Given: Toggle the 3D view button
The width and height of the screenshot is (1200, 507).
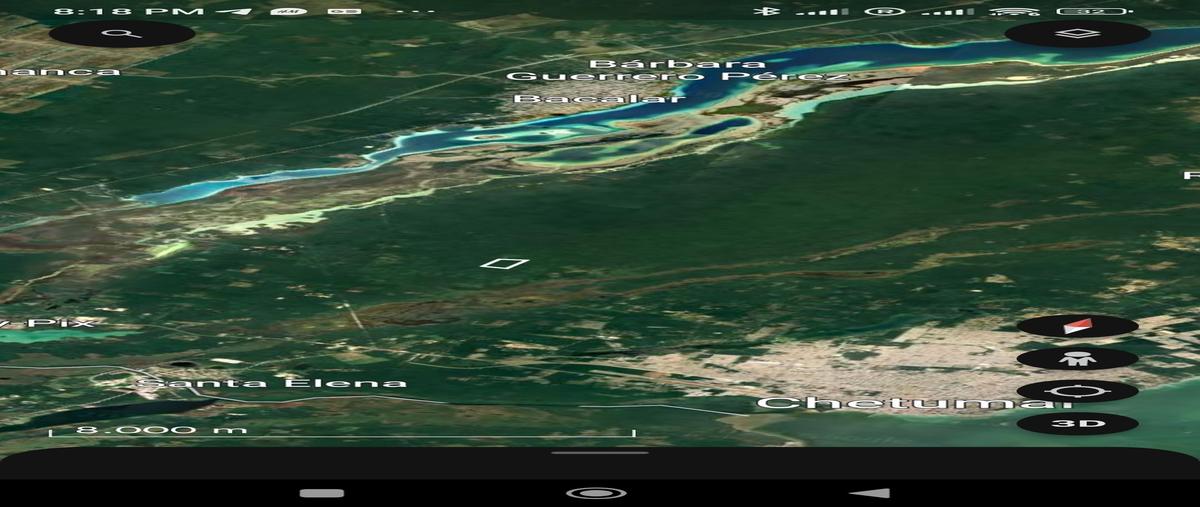Looking at the screenshot, I should click(1077, 424).
